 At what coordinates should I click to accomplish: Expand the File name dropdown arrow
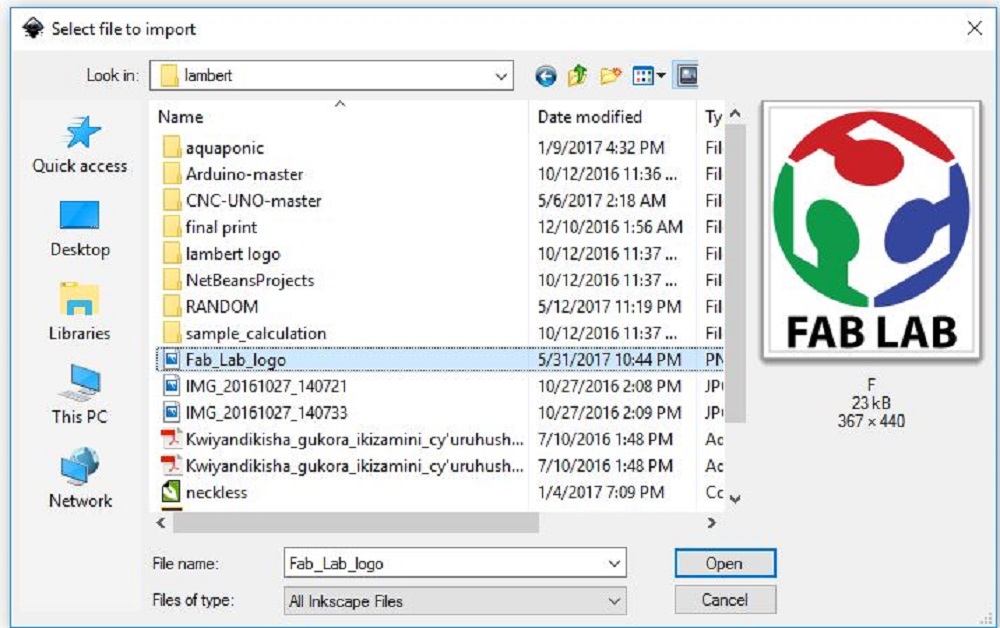tap(614, 564)
